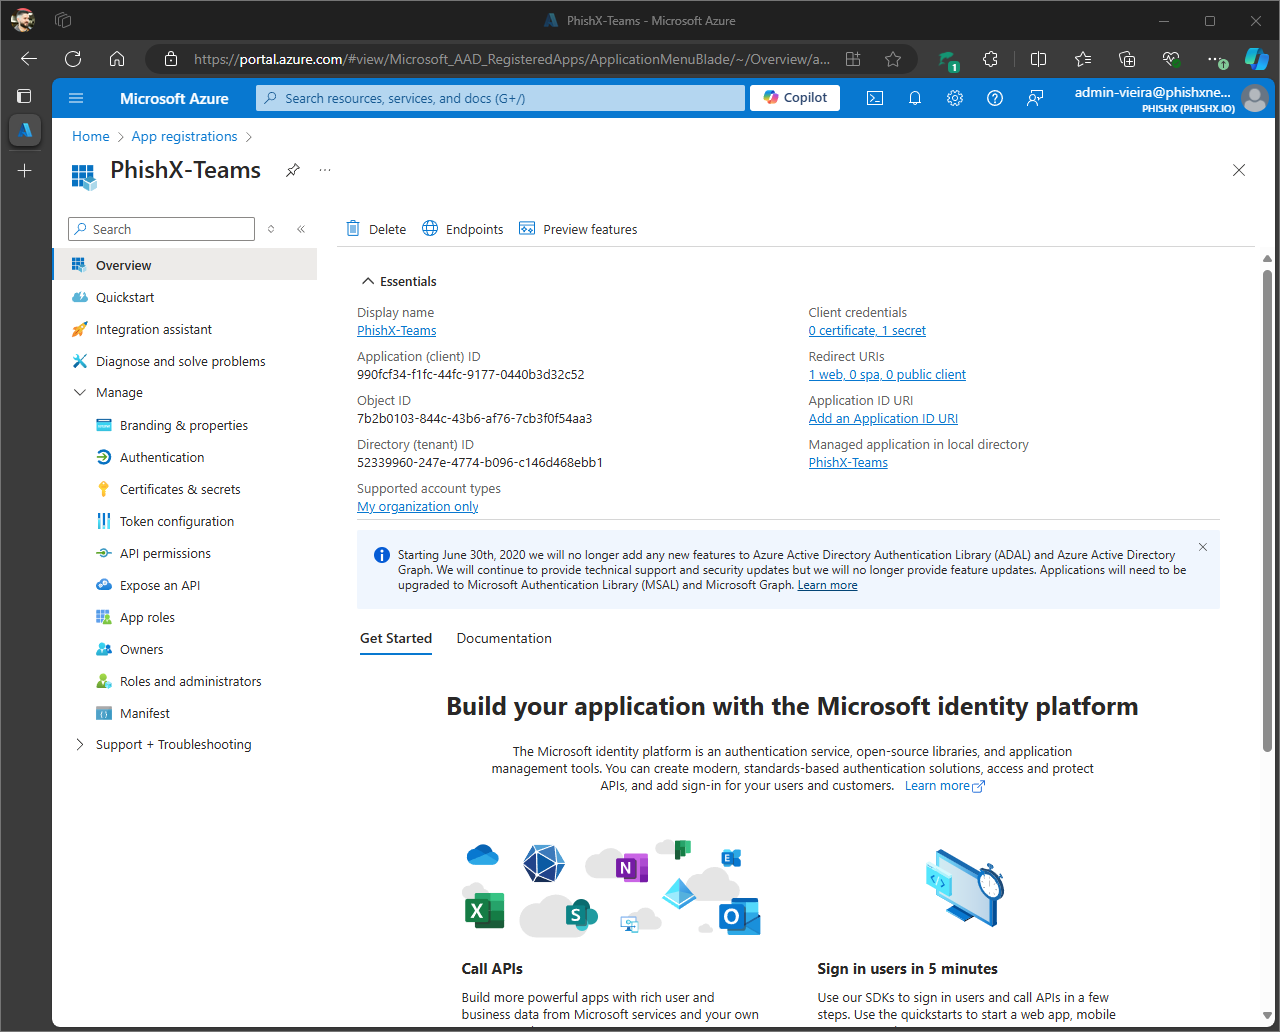Click the browser Home icon

(117, 59)
